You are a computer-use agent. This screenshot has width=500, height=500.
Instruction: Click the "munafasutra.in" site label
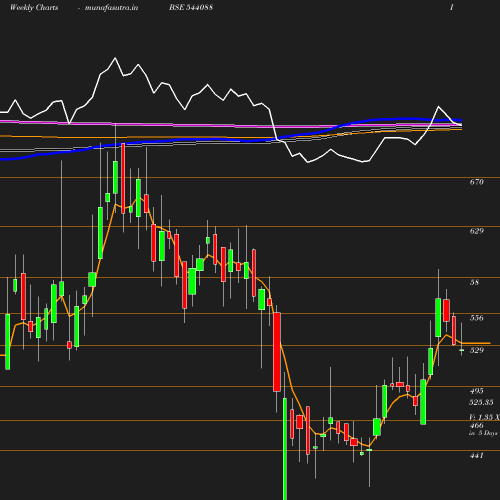click(111, 7)
